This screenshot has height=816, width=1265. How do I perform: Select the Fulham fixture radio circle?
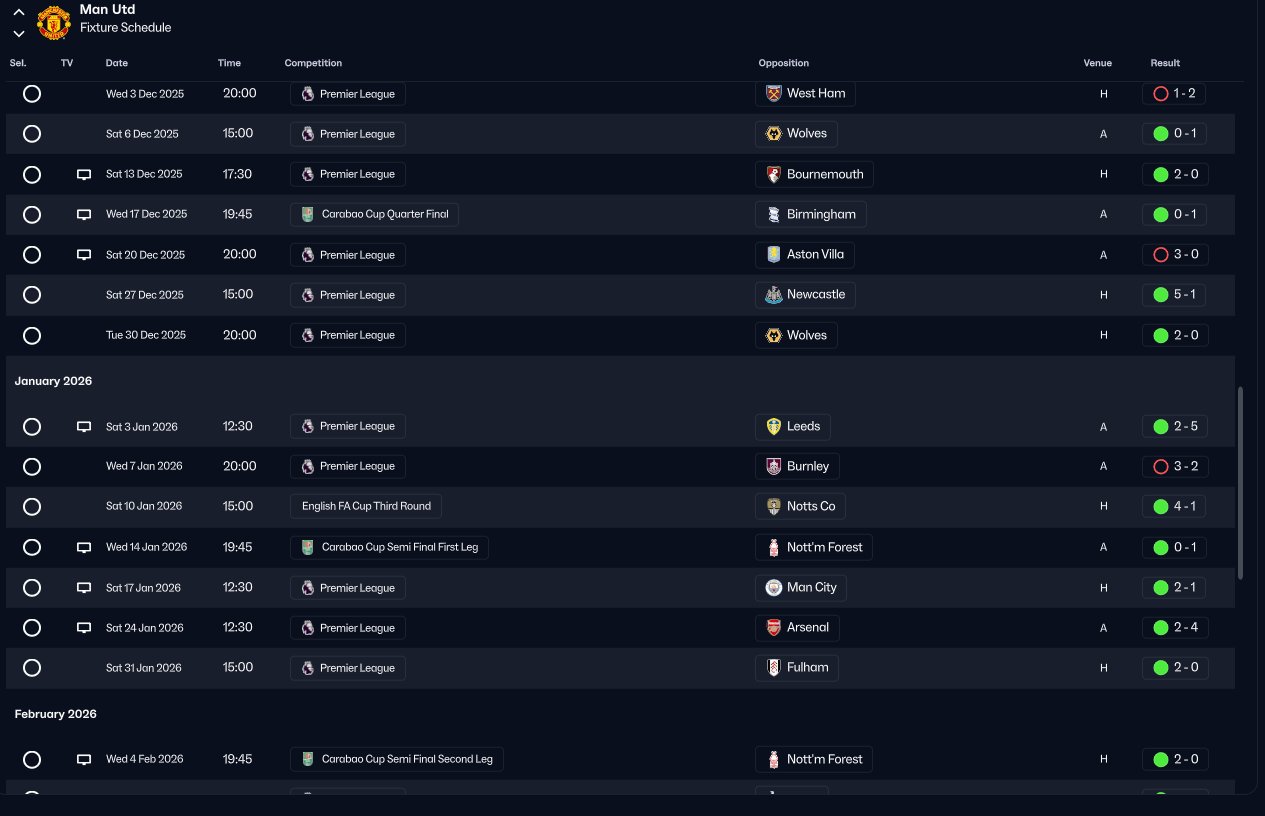point(32,667)
